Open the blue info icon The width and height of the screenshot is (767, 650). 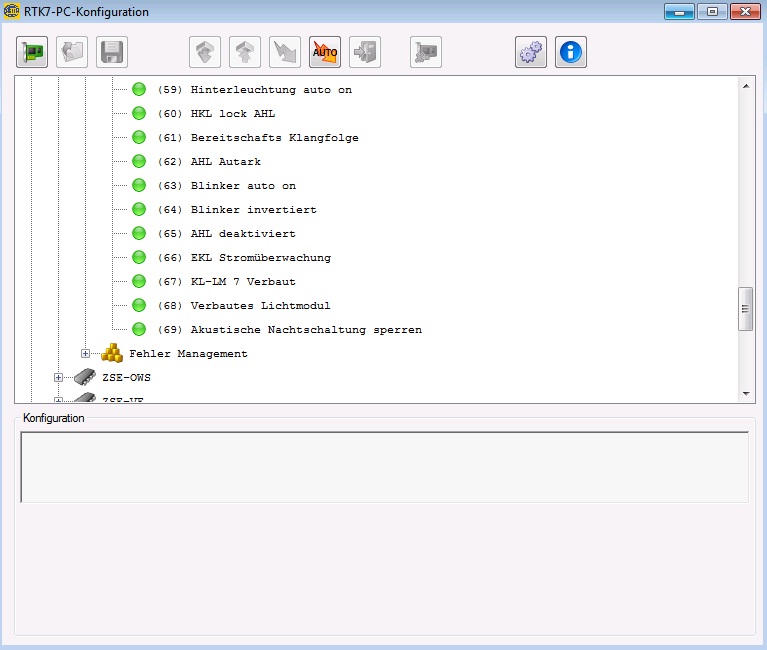[x=571, y=52]
